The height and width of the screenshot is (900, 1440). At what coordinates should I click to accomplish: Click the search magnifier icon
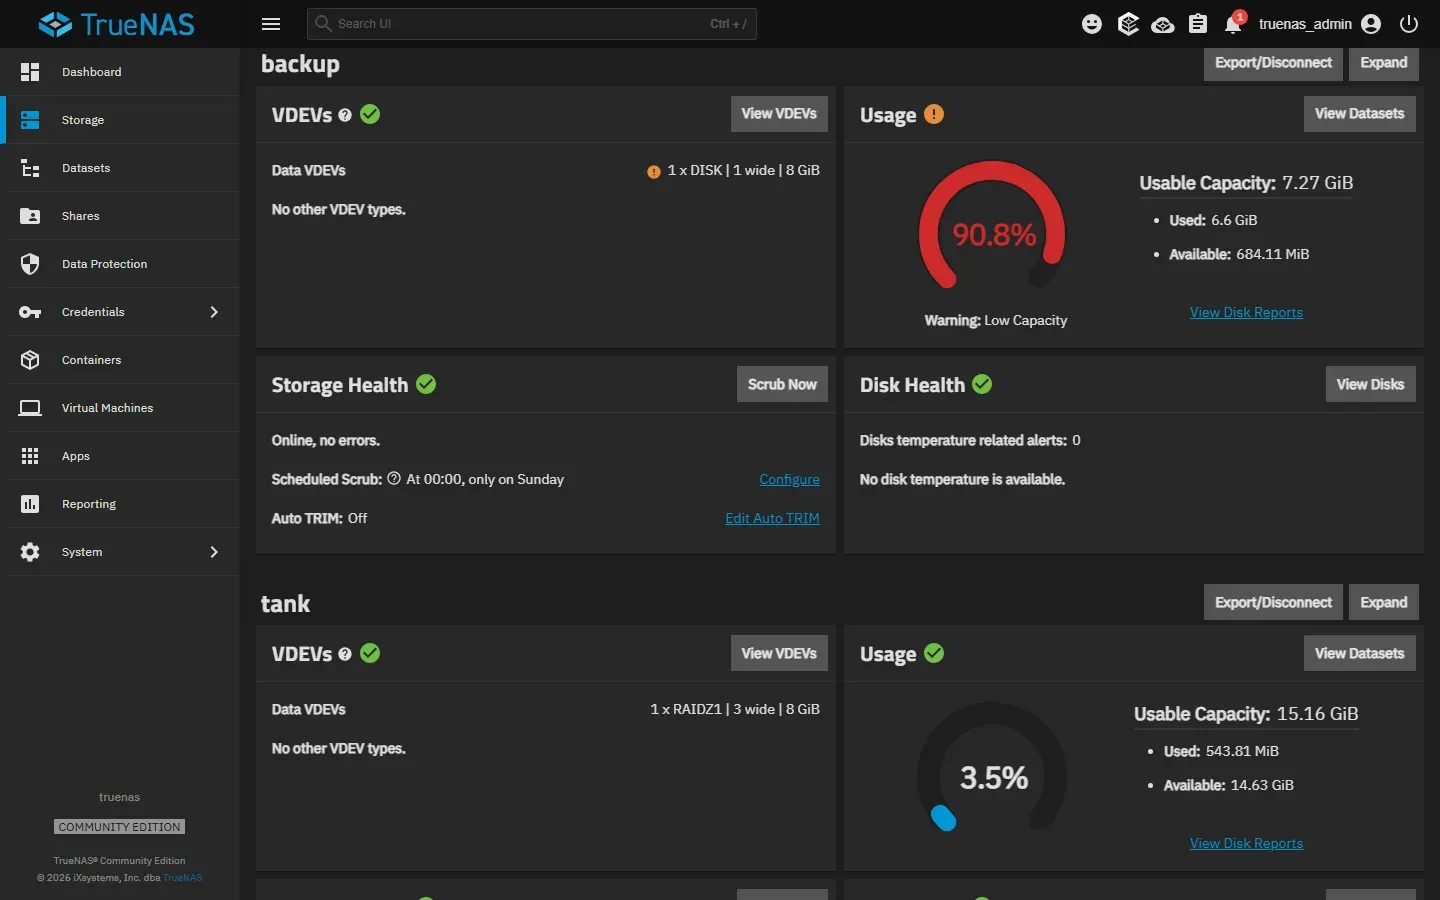(x=323, y=23)
